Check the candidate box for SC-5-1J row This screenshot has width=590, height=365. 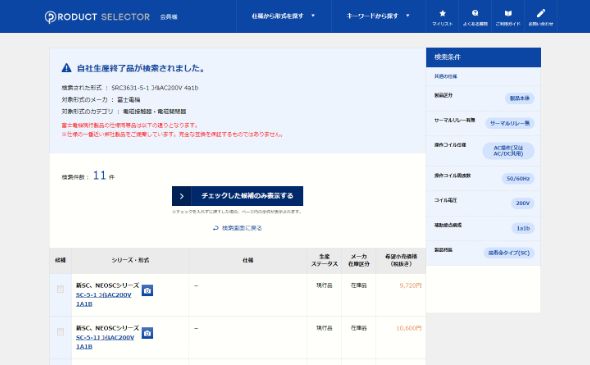[60, 332]
